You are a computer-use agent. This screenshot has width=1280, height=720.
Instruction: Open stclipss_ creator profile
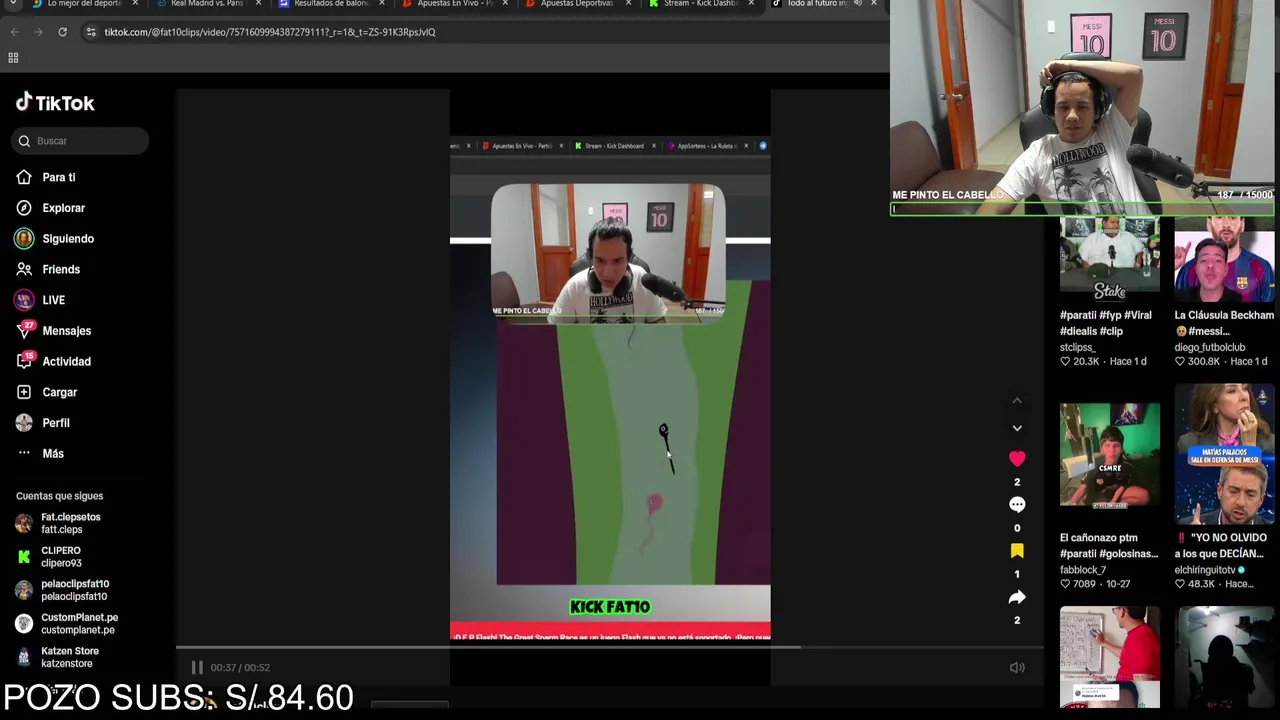pos(1078,347)
